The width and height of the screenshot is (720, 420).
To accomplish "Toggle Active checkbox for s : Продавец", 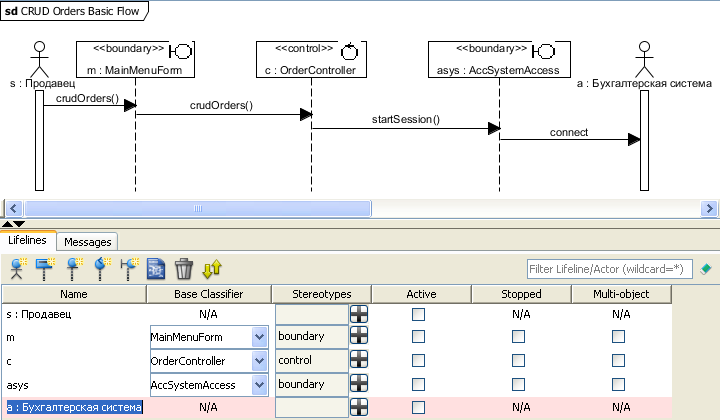I will point(418,314).
